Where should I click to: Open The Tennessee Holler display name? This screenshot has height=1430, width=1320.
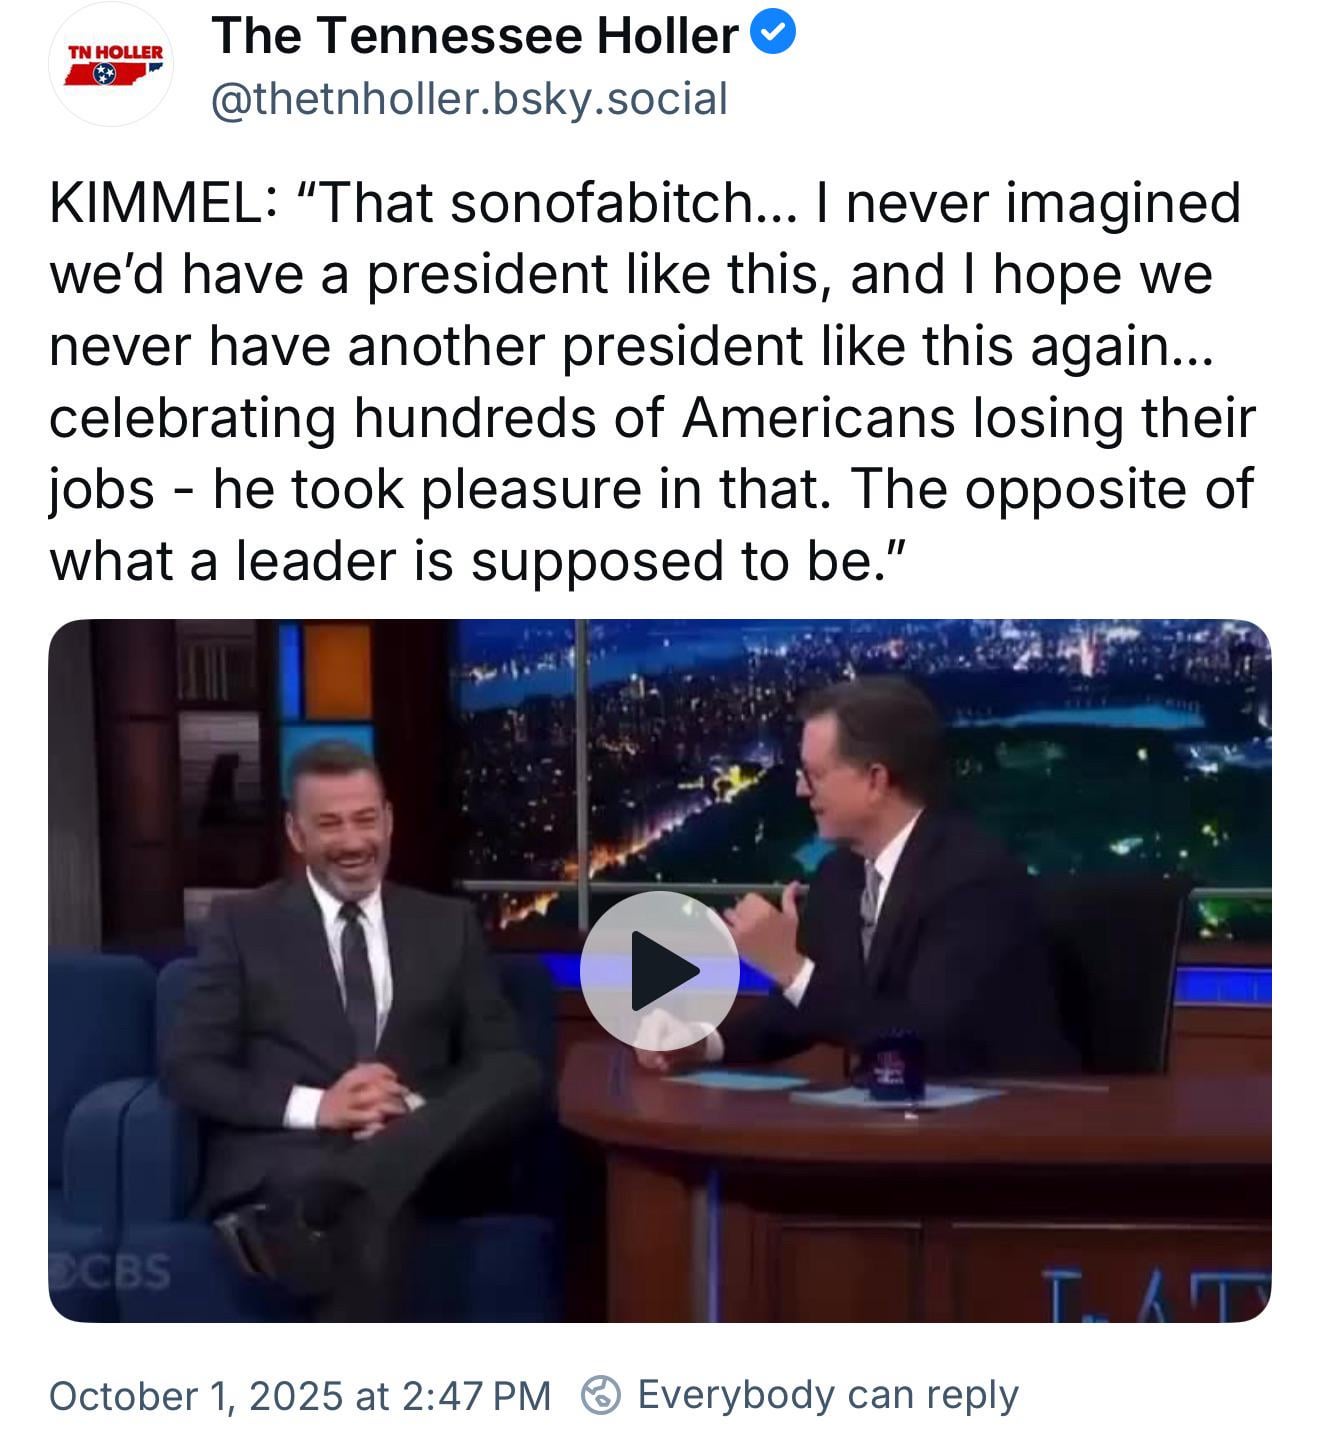(475, 37)
